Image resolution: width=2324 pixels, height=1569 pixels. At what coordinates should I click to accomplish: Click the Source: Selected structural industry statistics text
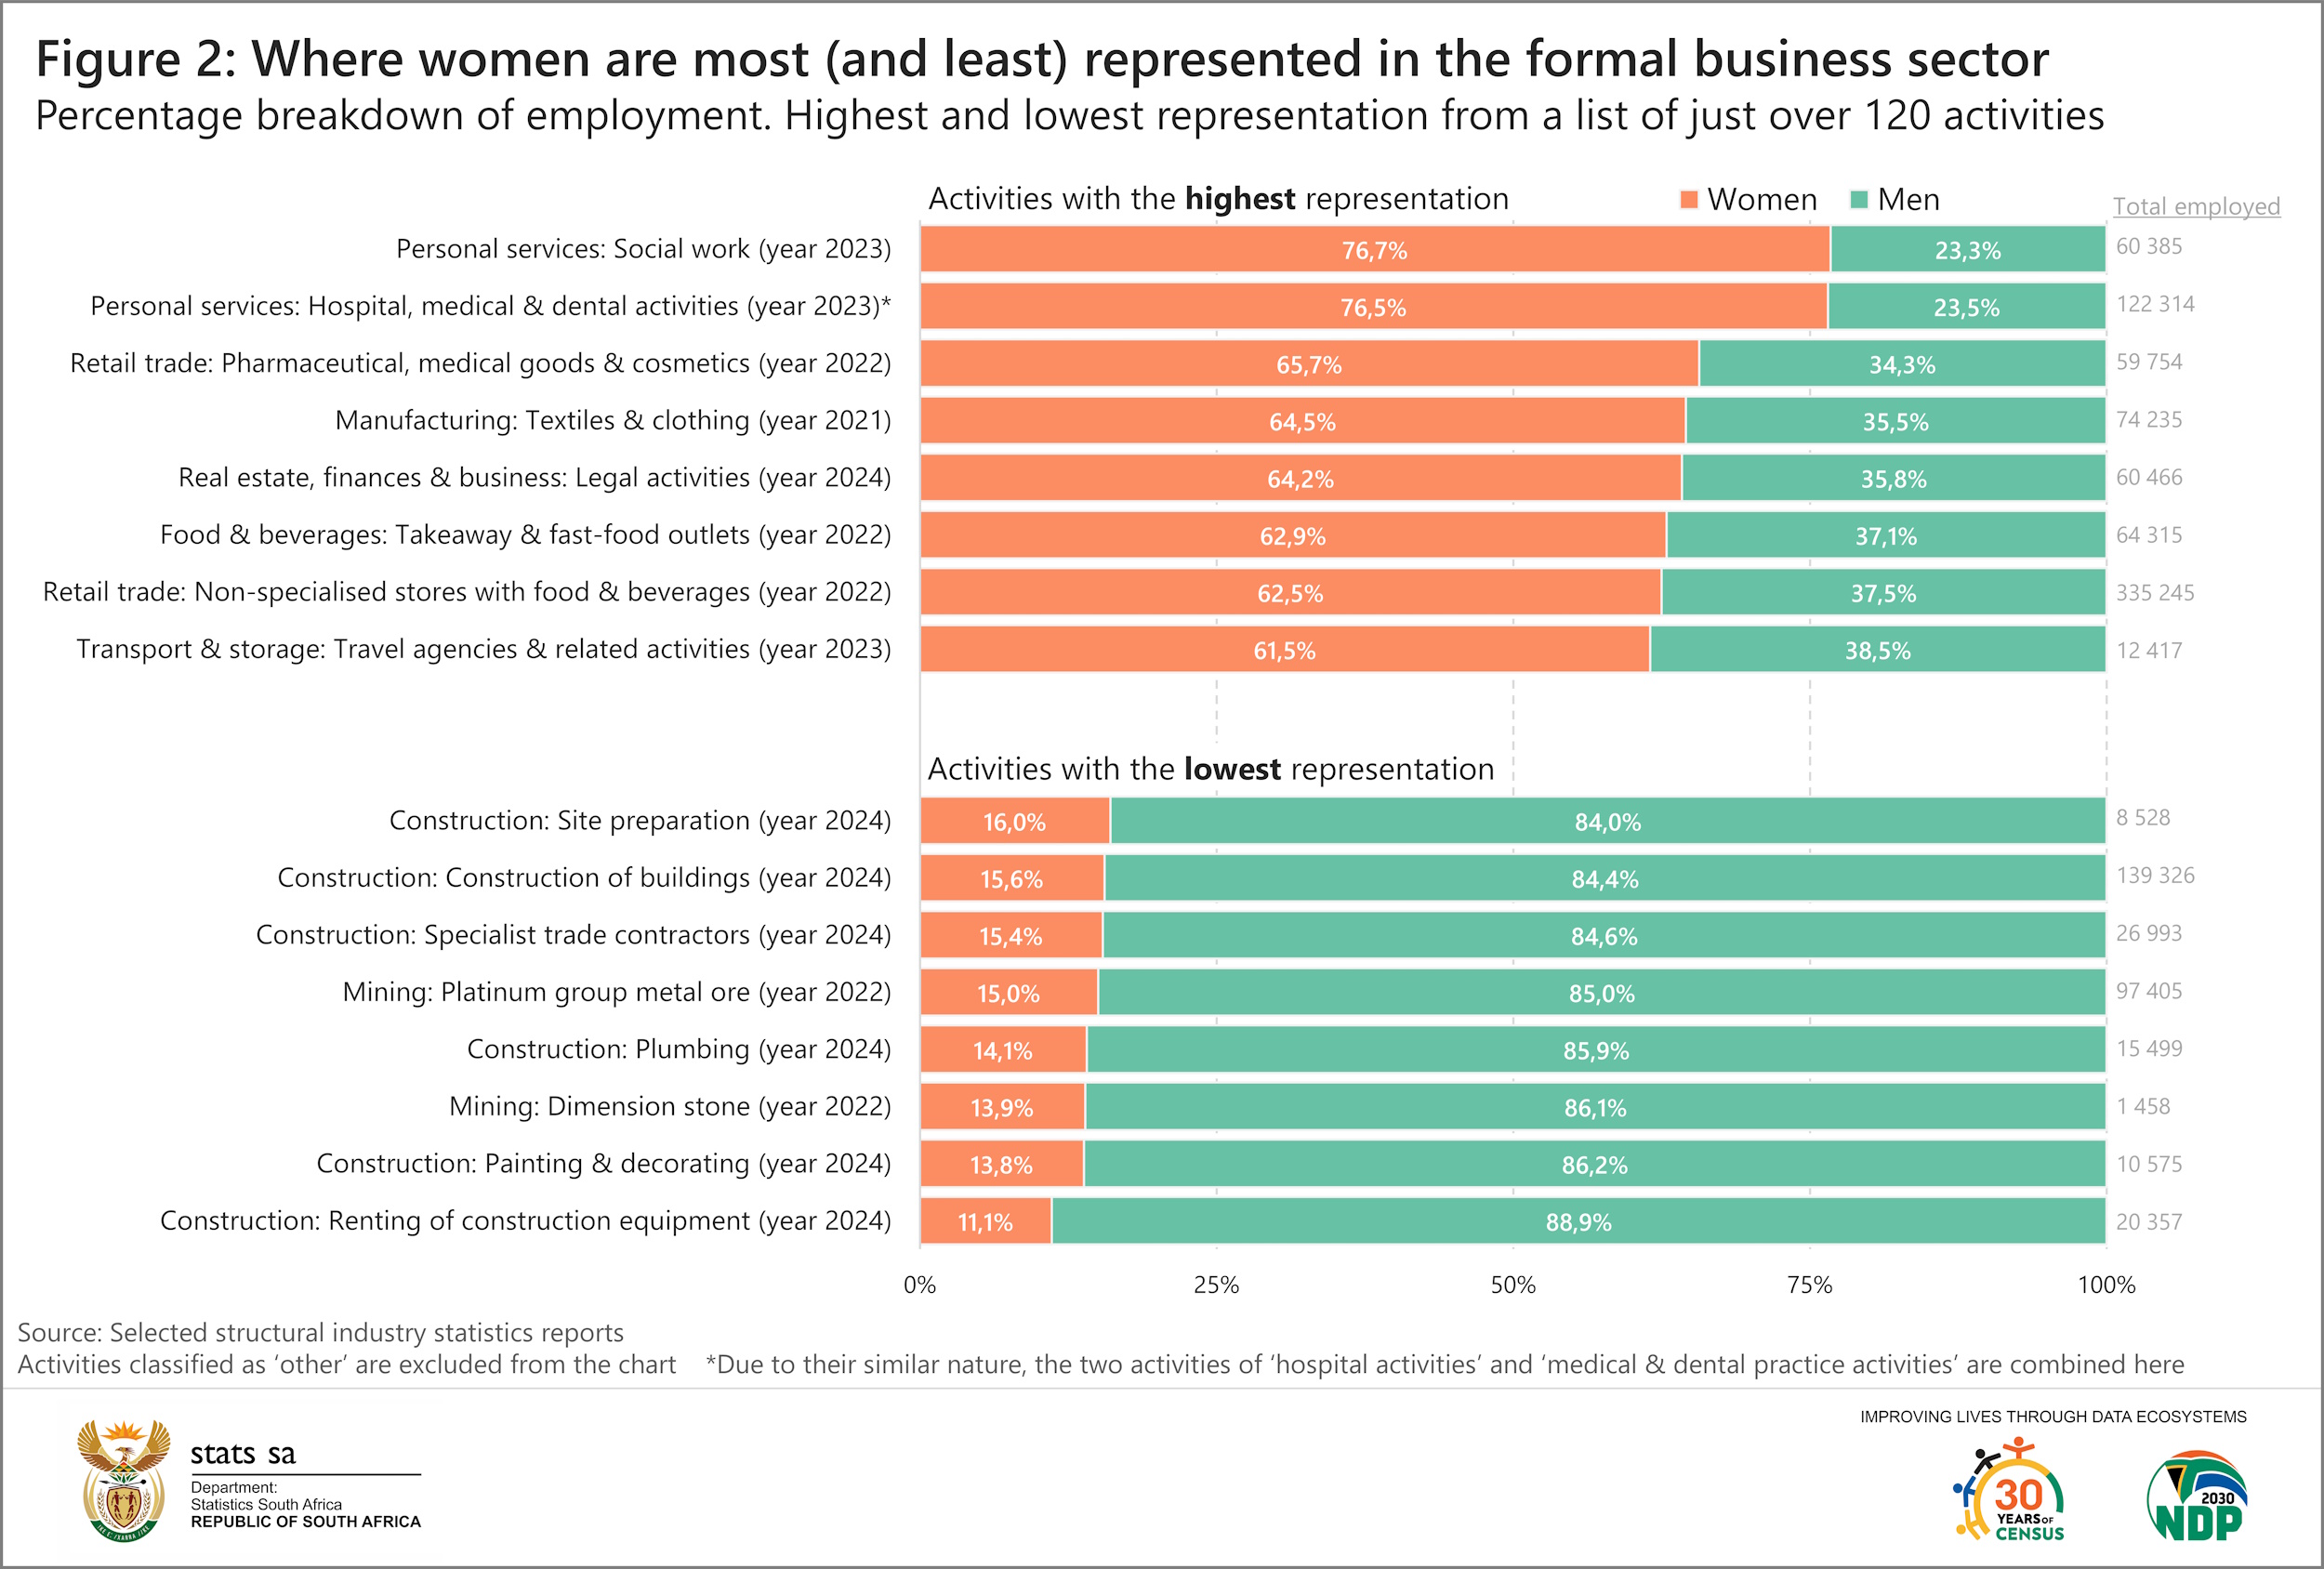tap(320, 1333)
